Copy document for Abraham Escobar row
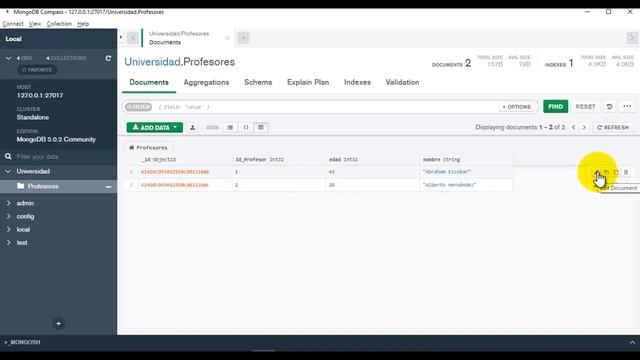This screenshot has width=640, height=360. coord(606,172)
